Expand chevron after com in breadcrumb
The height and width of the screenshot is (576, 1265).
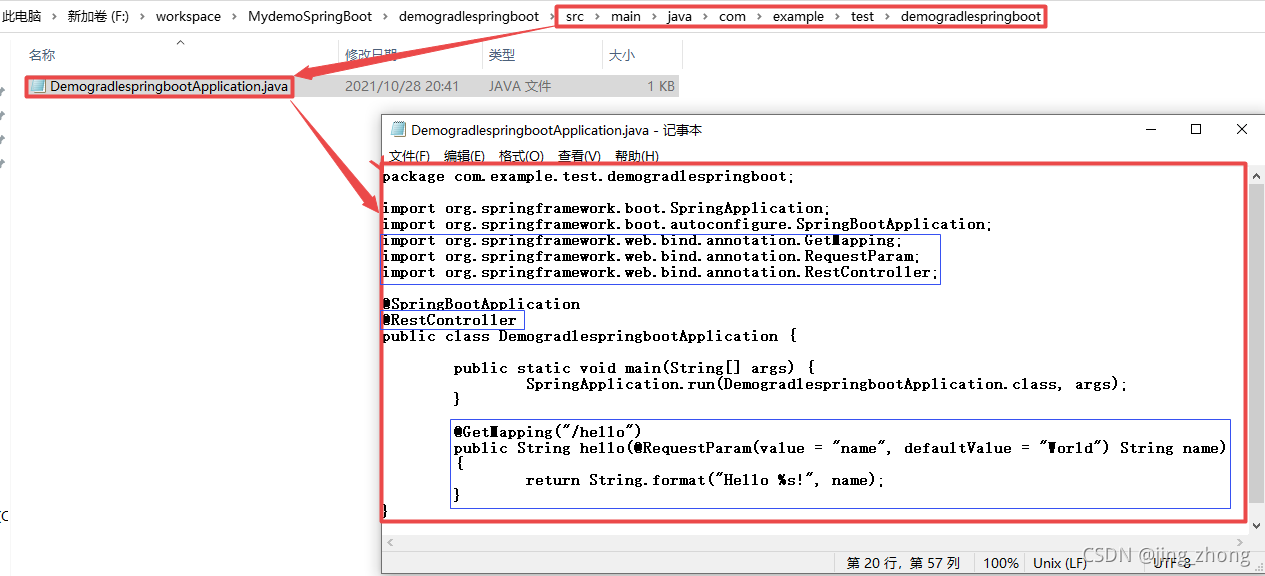(x=759, y=16)
